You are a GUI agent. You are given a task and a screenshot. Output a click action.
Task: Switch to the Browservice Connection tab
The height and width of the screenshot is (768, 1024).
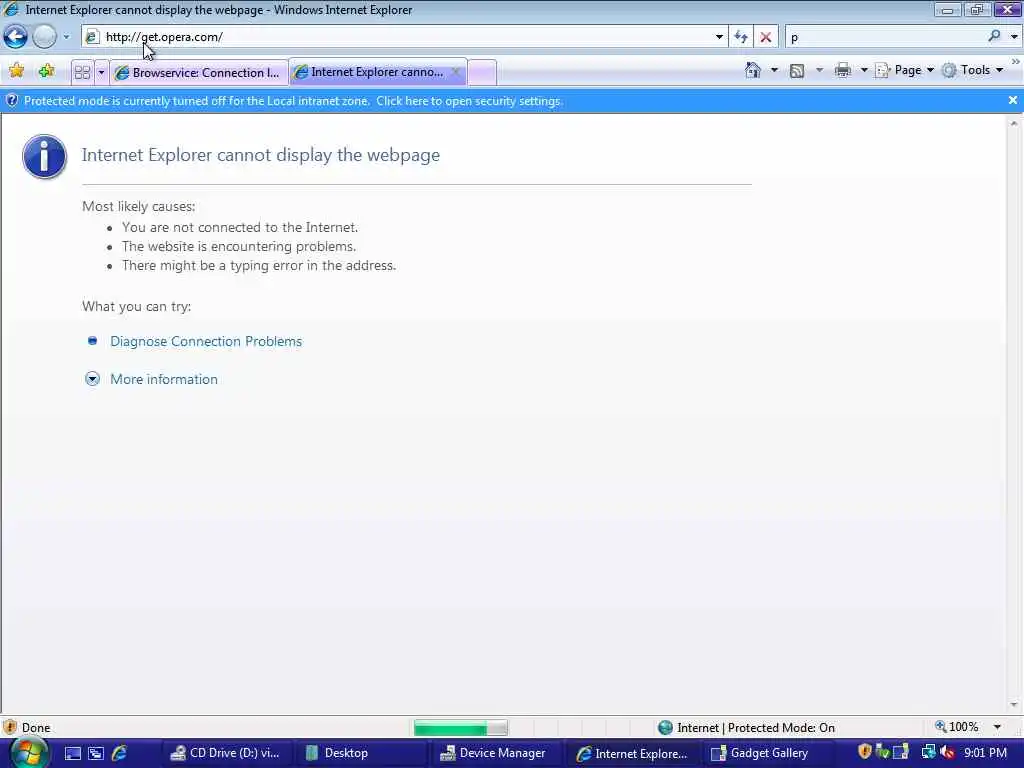(x=199, y=72)
